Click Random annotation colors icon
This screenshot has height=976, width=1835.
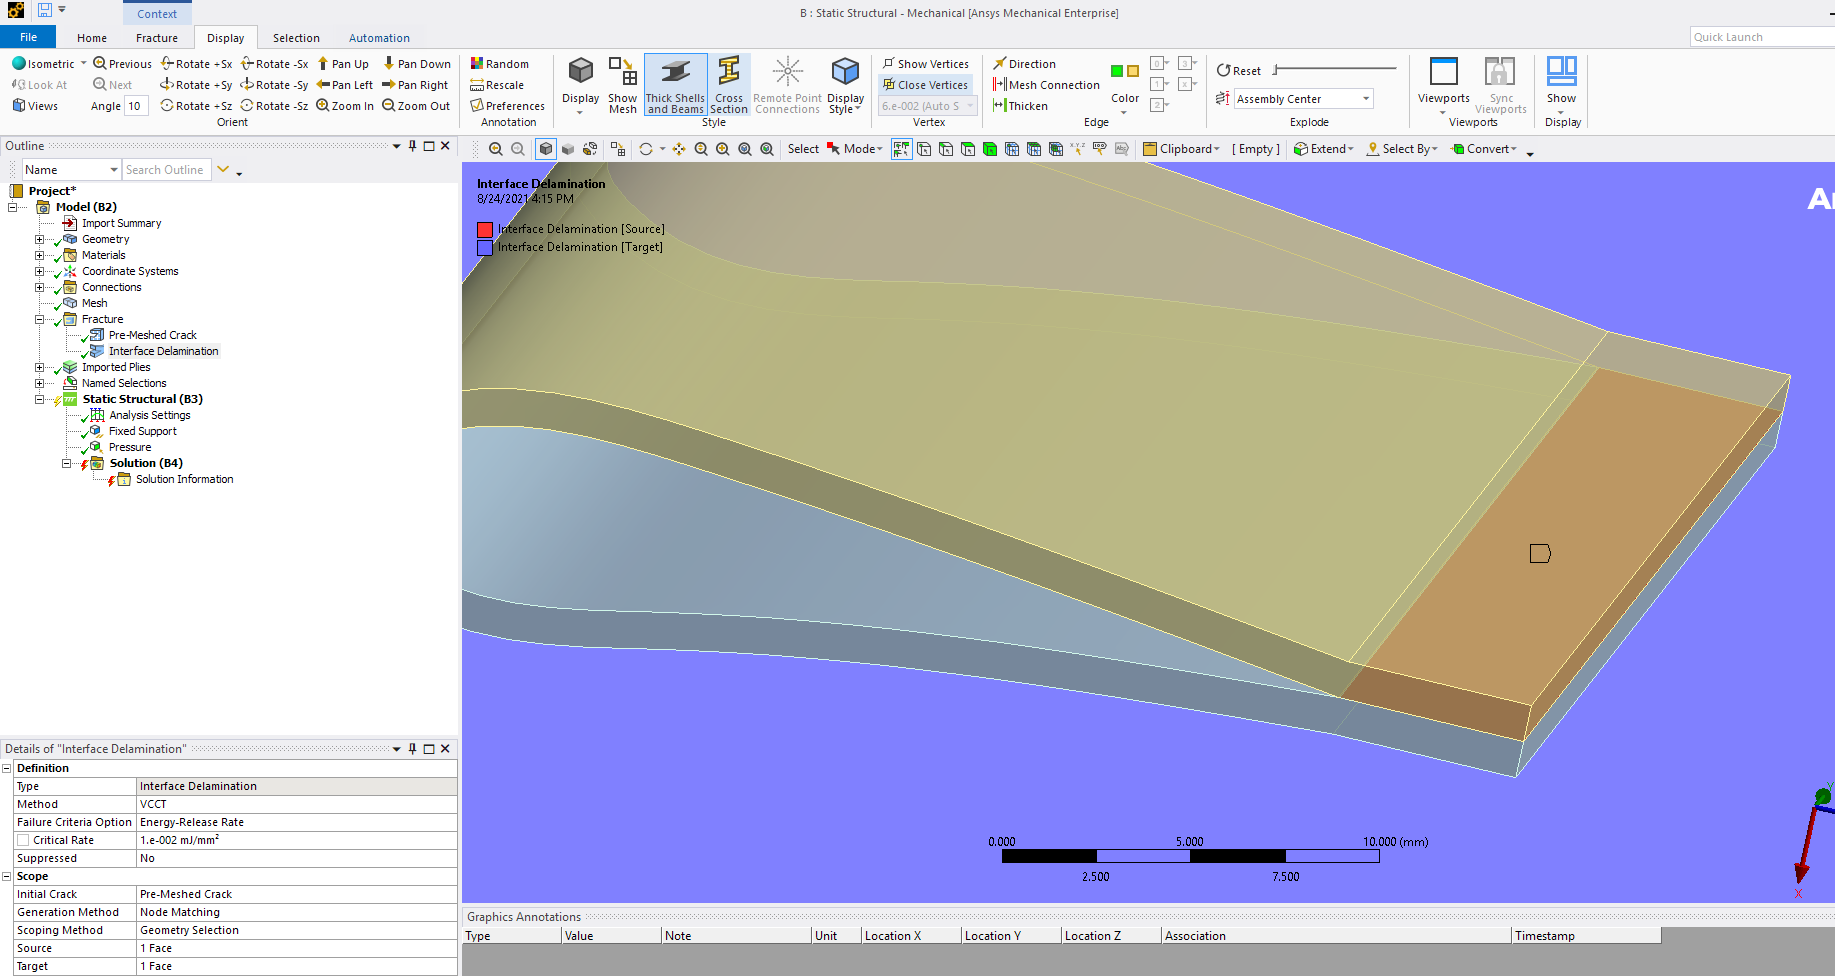click(478, 64)
